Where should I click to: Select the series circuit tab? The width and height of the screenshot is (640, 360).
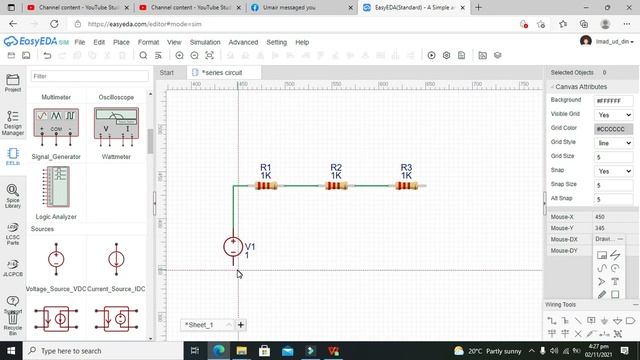pyautogui.click(x=224, y=73)
